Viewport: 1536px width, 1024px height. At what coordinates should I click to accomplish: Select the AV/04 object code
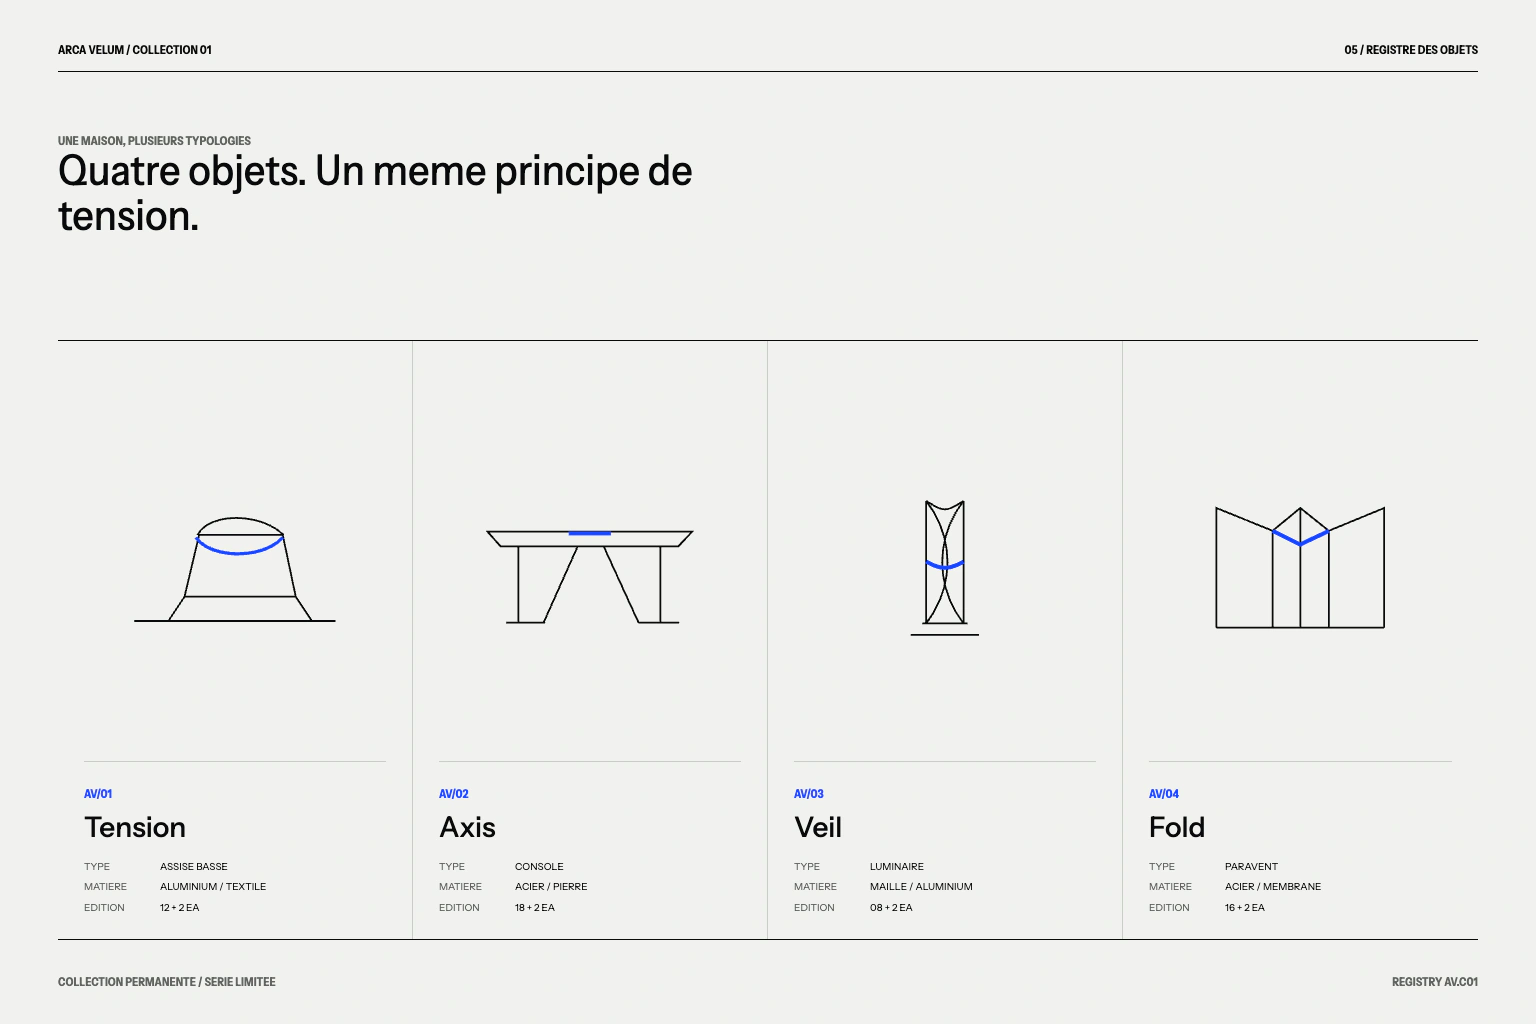pos(1164,794)
